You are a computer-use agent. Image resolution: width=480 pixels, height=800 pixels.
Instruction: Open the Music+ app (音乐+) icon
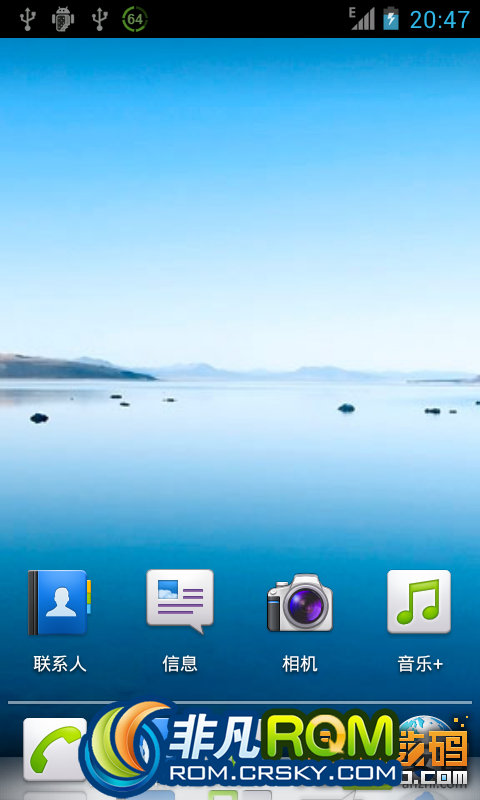[419, 602]
